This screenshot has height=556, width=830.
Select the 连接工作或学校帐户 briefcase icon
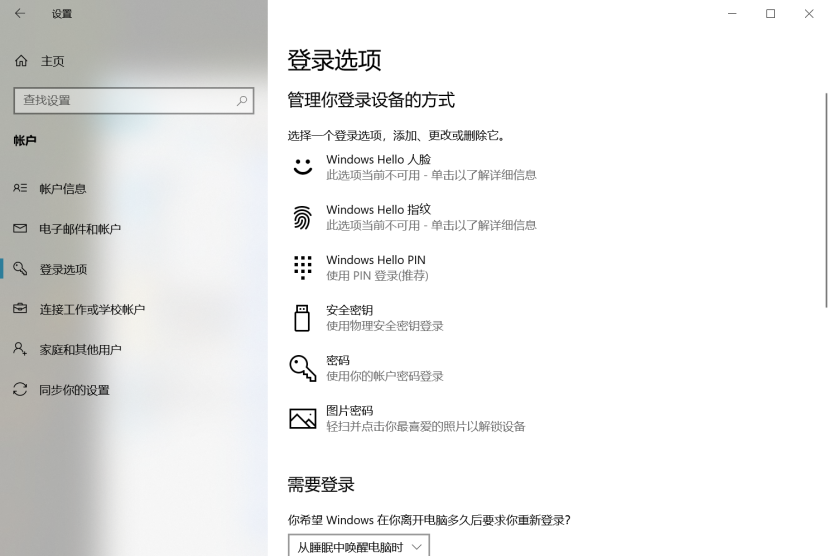click(x=20, y=308)
